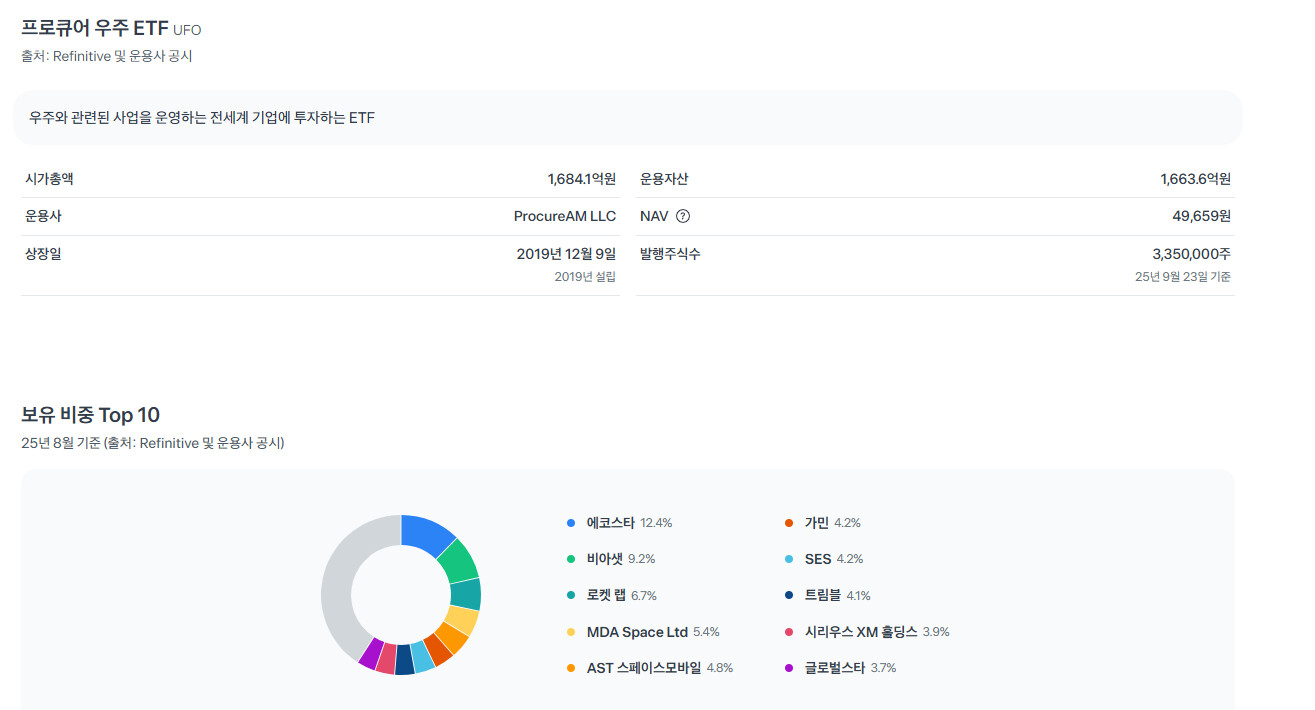
Task: Select the 가민 holding label
Action: pos(817,523)
